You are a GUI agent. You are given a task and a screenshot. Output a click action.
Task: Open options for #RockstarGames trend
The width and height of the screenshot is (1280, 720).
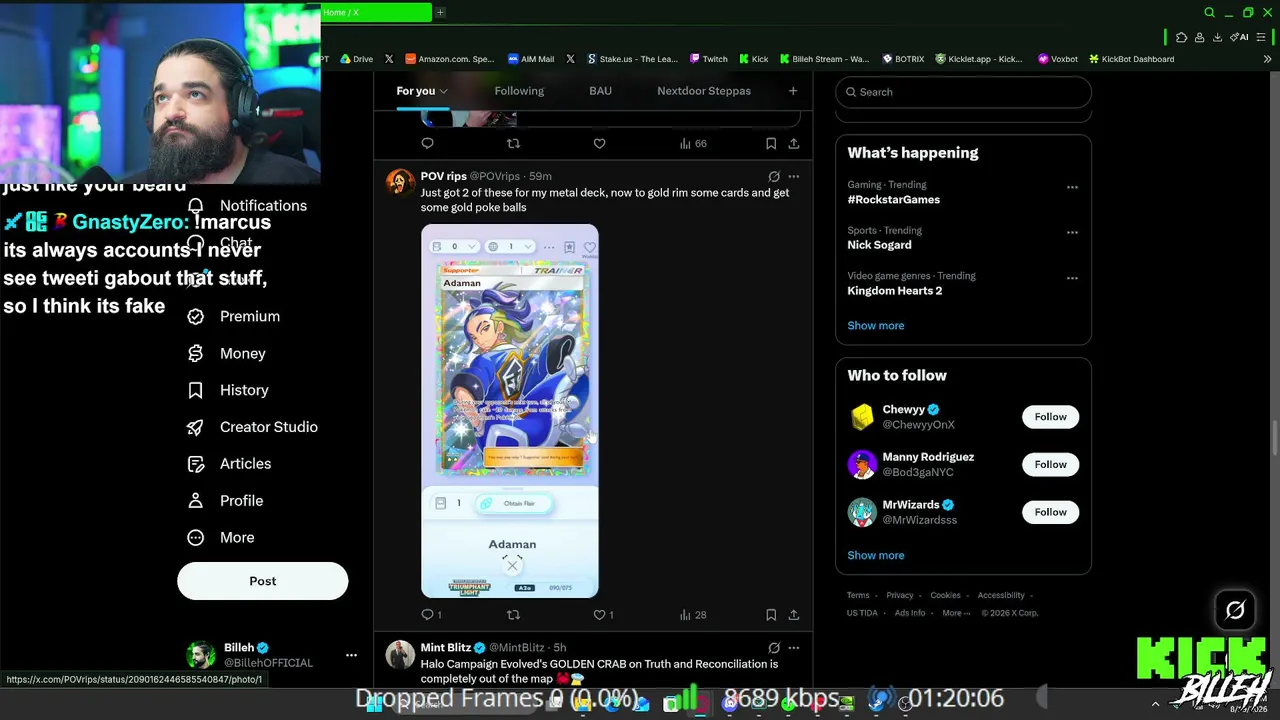(1072, 187)
